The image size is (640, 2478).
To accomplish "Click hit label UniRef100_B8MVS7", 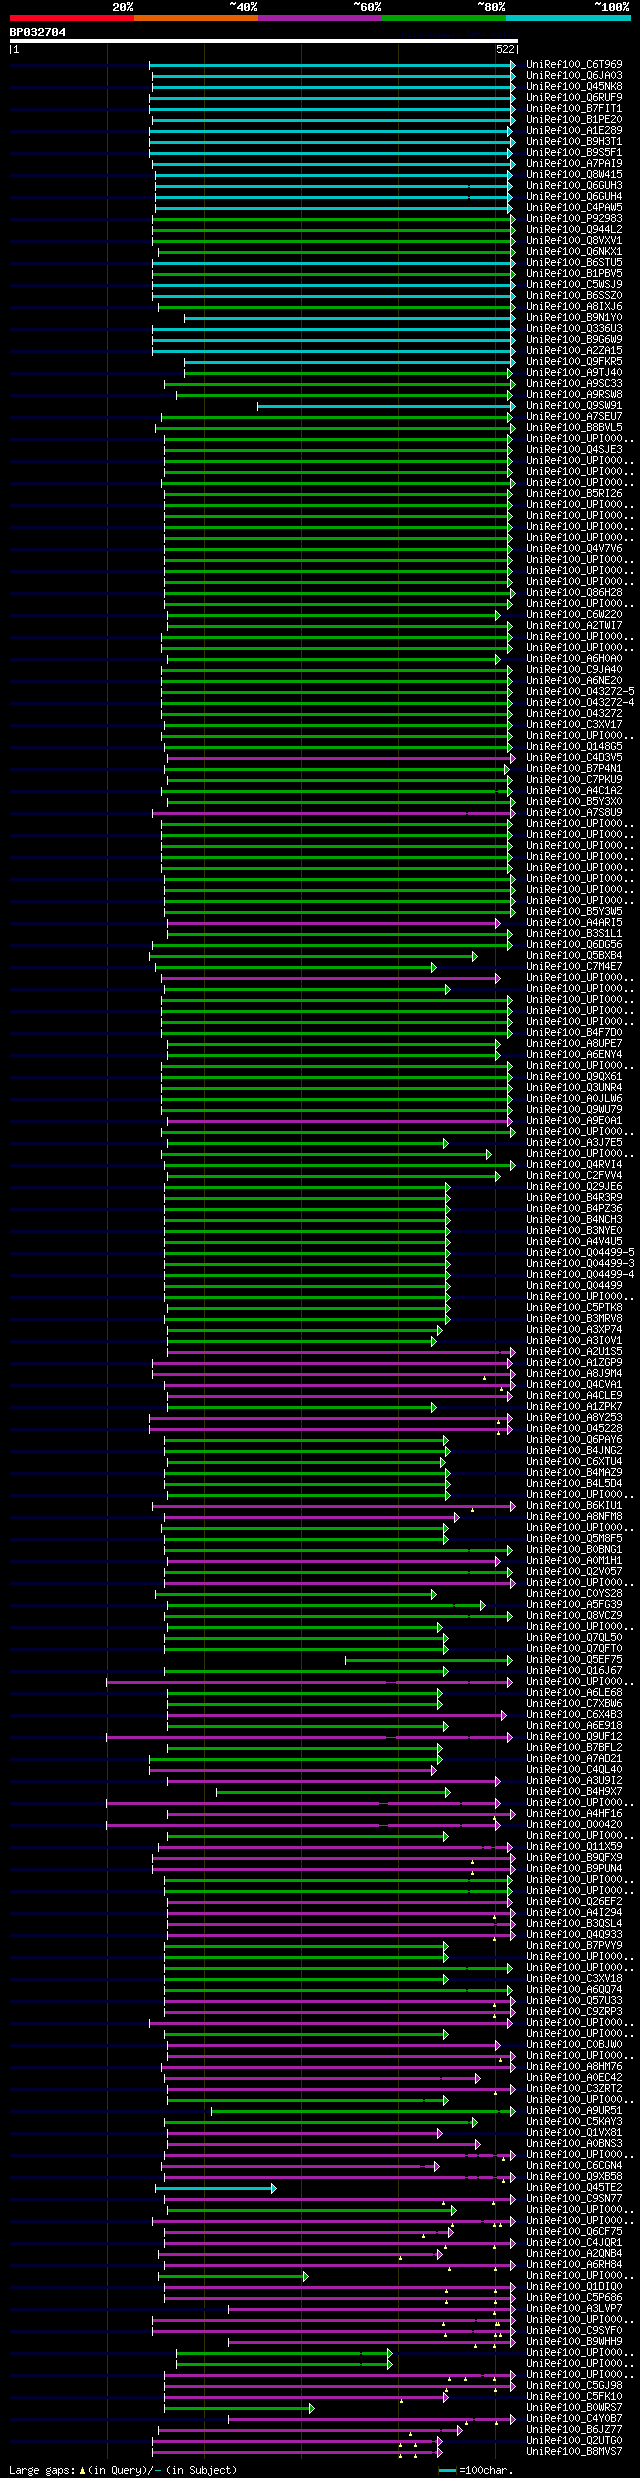I will pos(574,2452).
